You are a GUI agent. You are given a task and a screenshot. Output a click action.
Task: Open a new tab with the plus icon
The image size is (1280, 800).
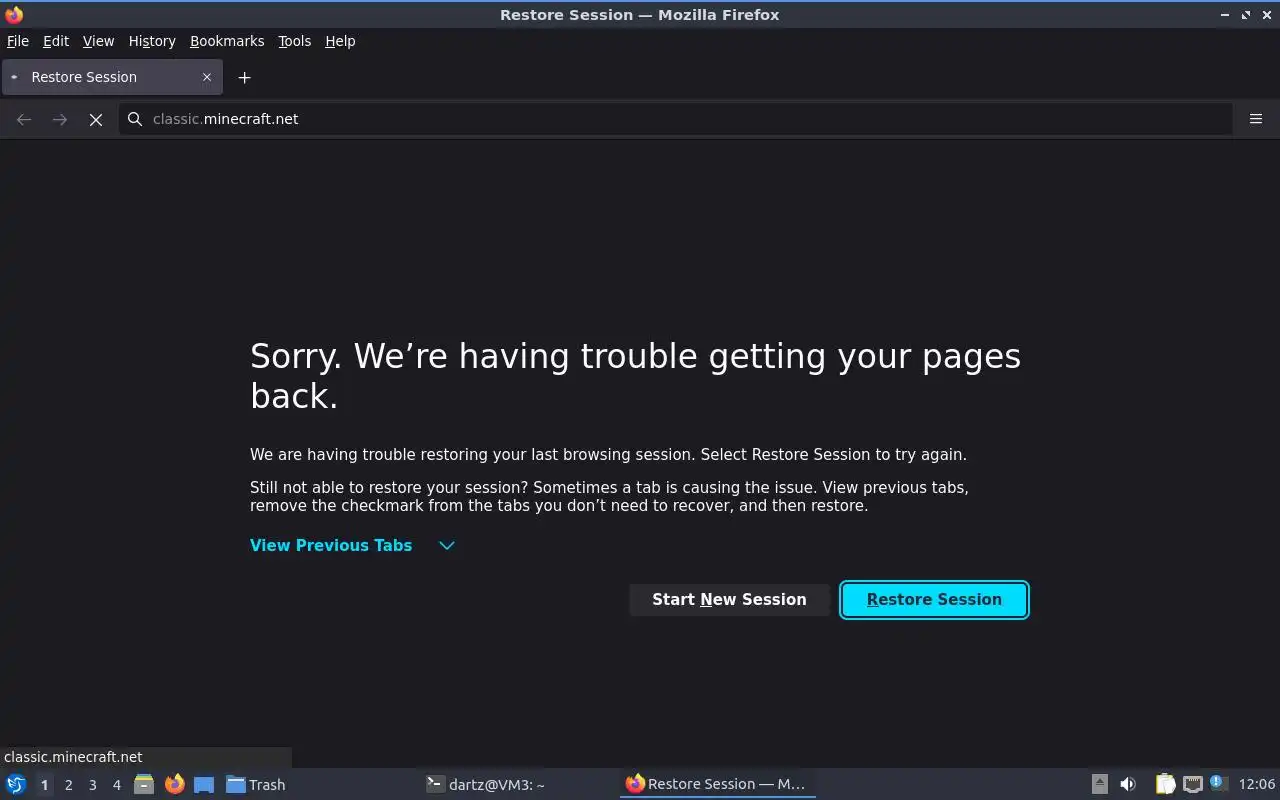pos(244,77)
